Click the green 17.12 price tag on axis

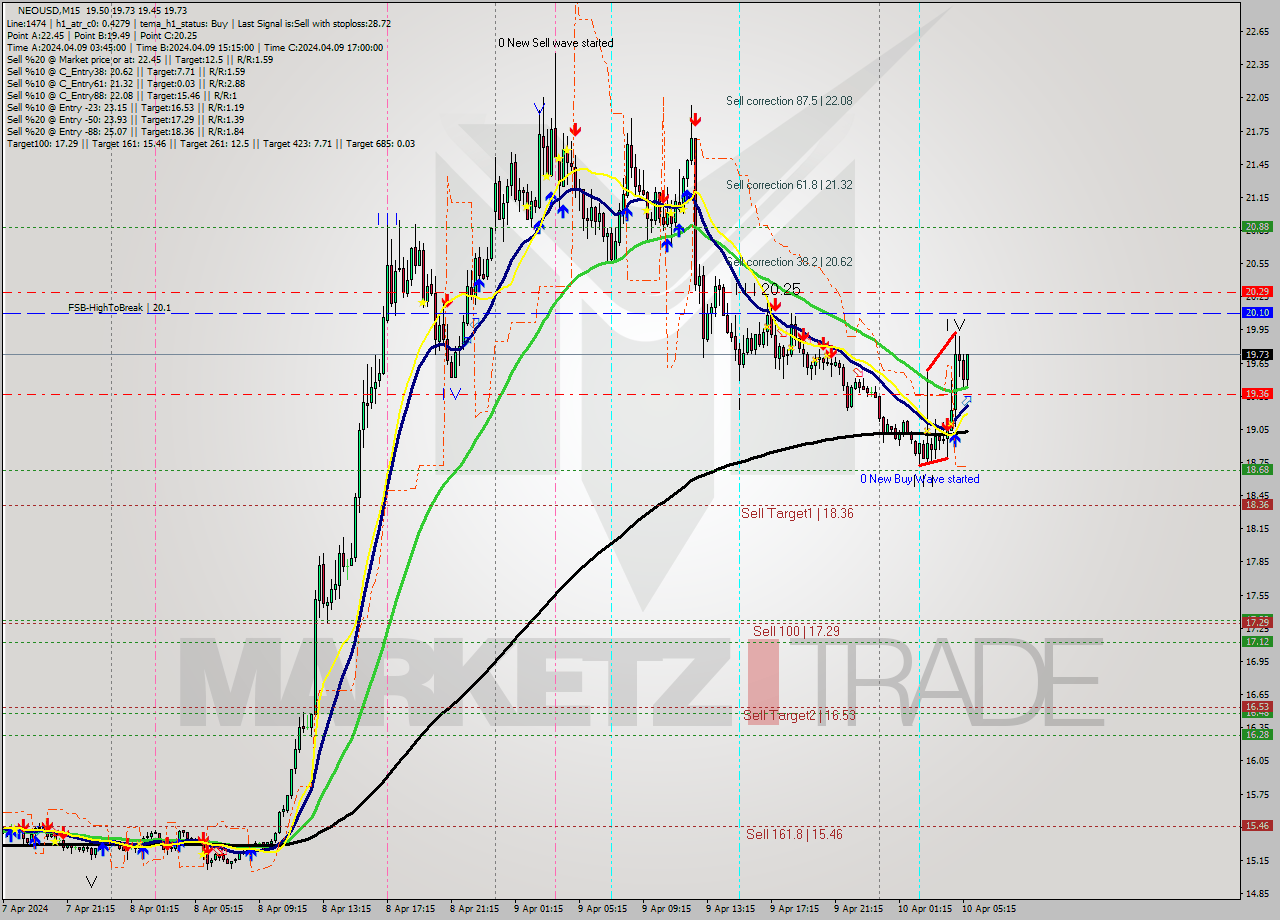[x=1257, y=642]
